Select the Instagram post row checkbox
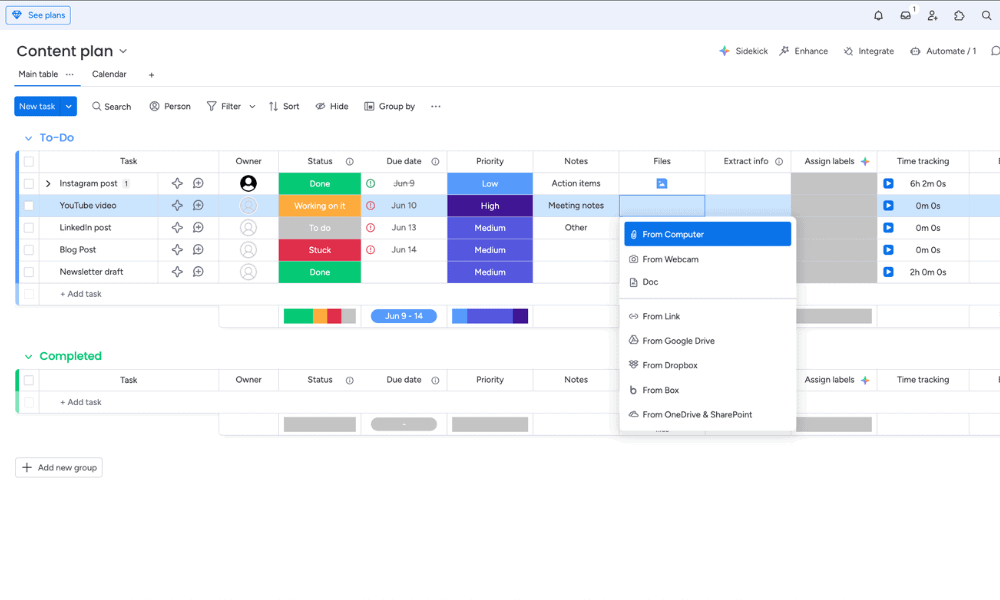The height and width of the screenshot is (600, 1000). coord(29,184)
